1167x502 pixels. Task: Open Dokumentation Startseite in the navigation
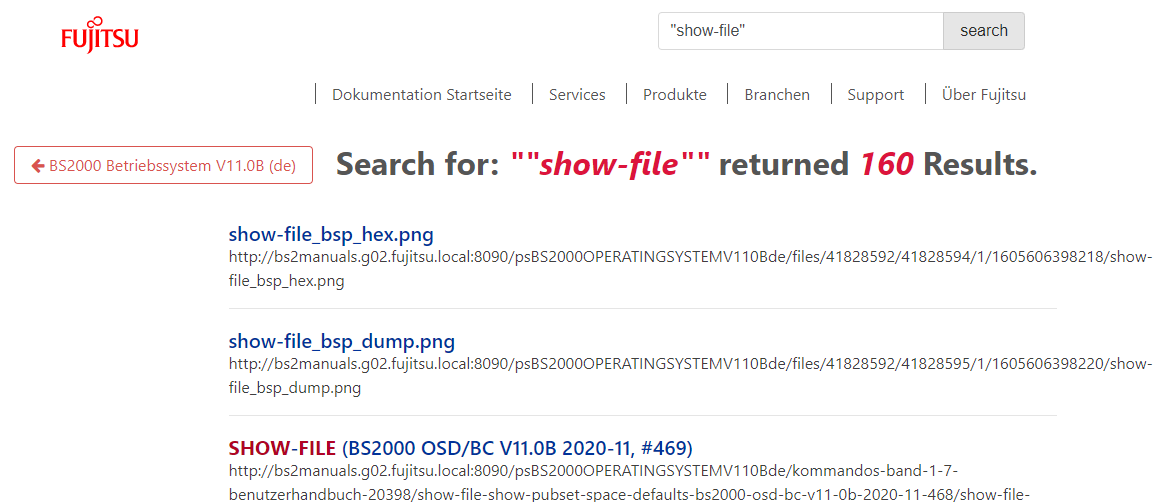coord(421,95)
